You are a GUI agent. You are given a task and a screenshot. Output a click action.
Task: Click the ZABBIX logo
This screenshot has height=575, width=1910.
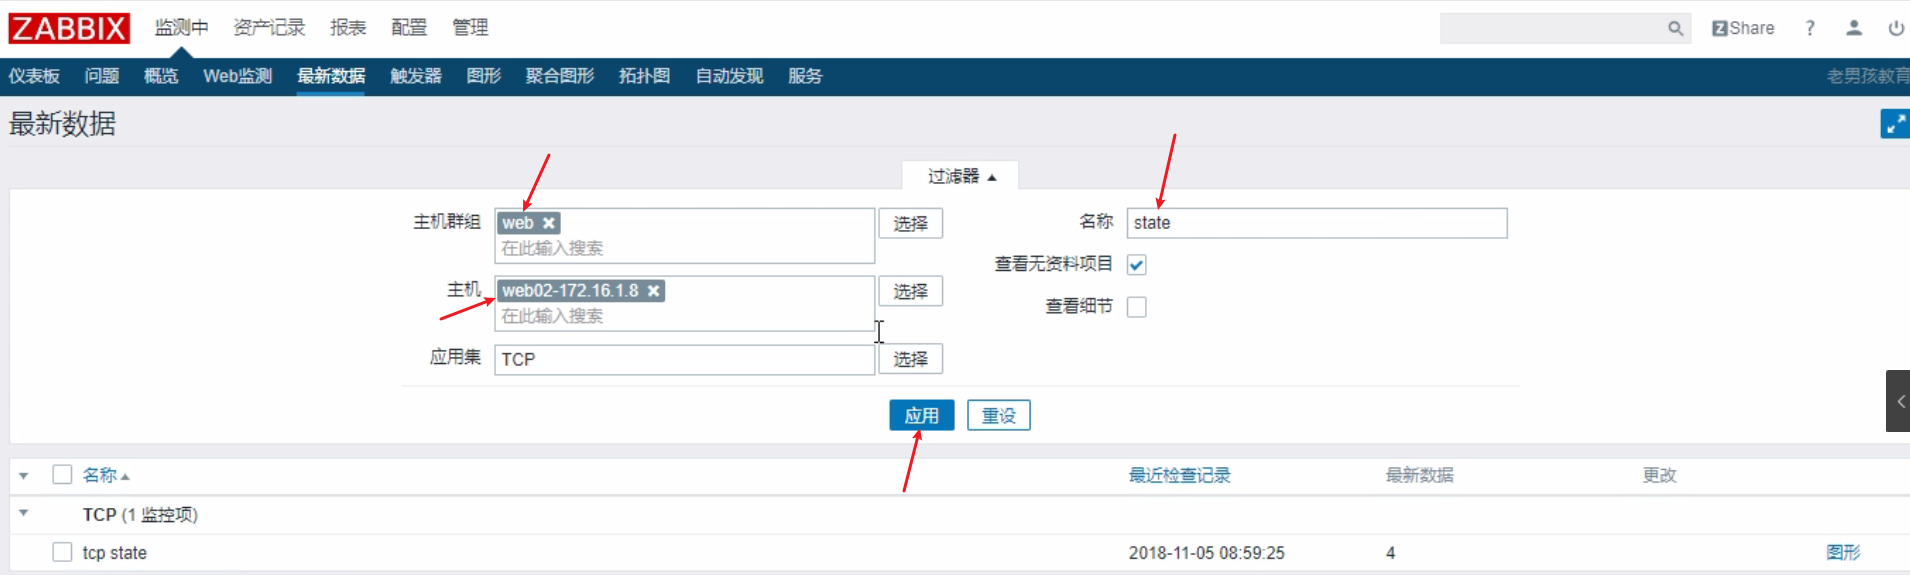(x=69, y=28)
